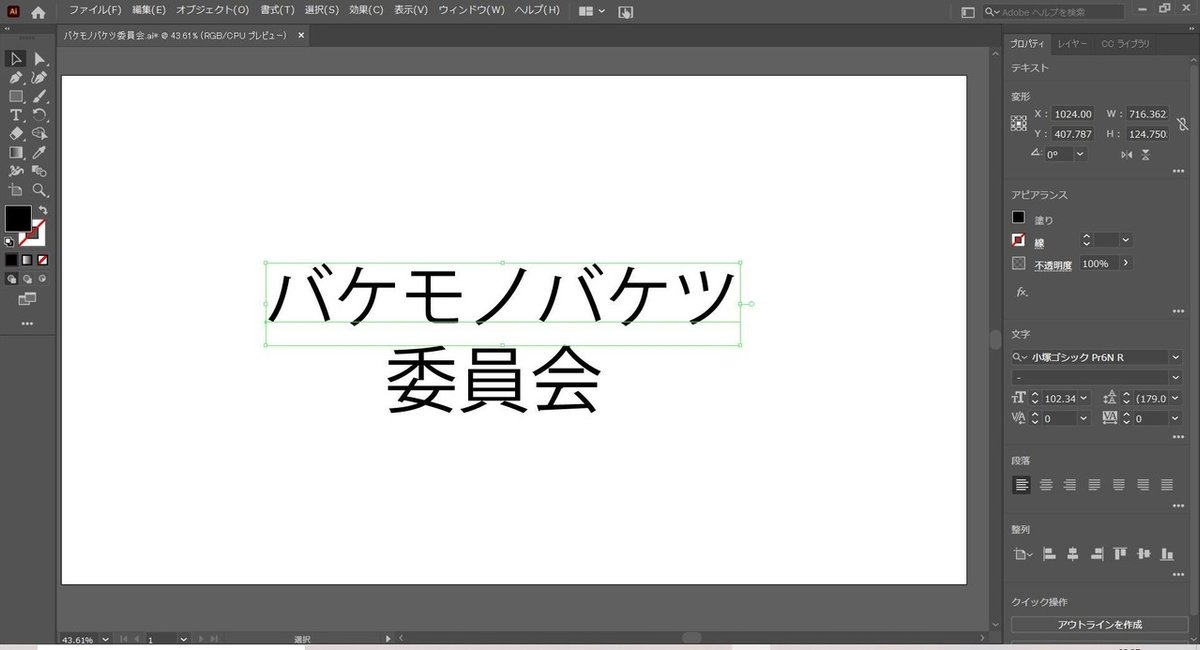Image resolution: width=1200 pixels, height=650 pixels.
Task: Select the Direct Selection tool (white arrow)
Action: 40,59
